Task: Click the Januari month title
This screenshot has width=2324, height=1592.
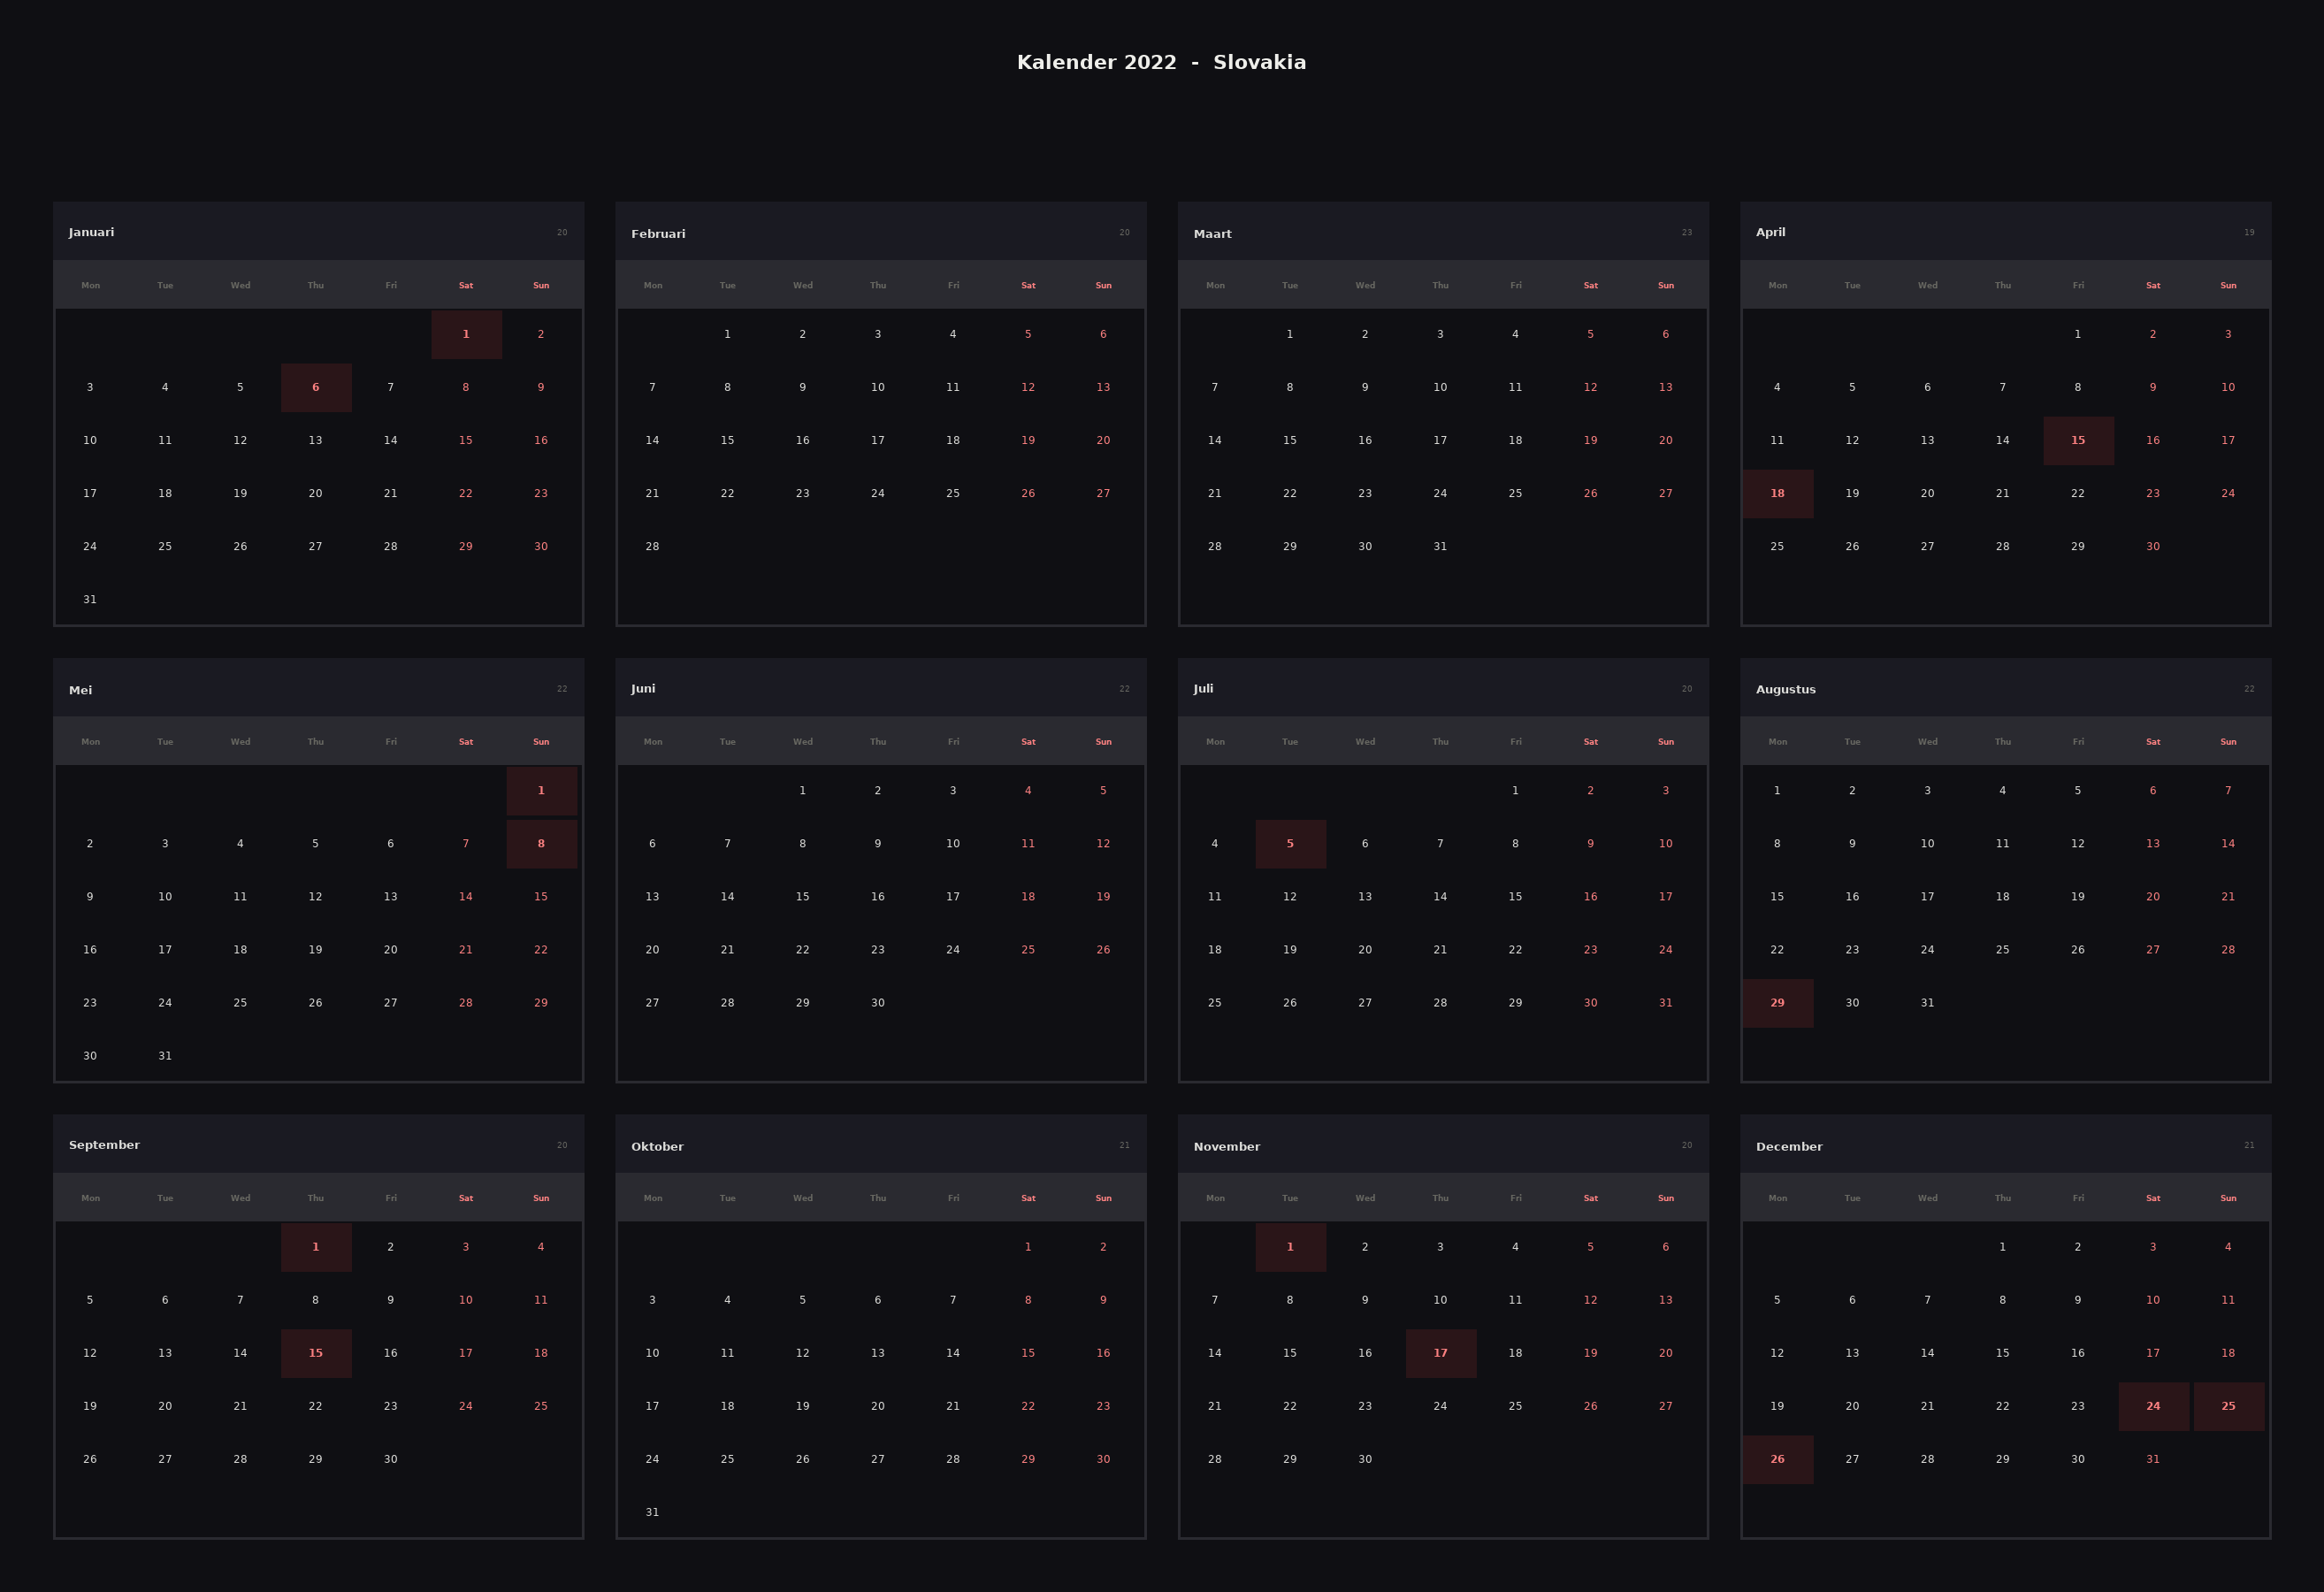Action: [91, 232]
